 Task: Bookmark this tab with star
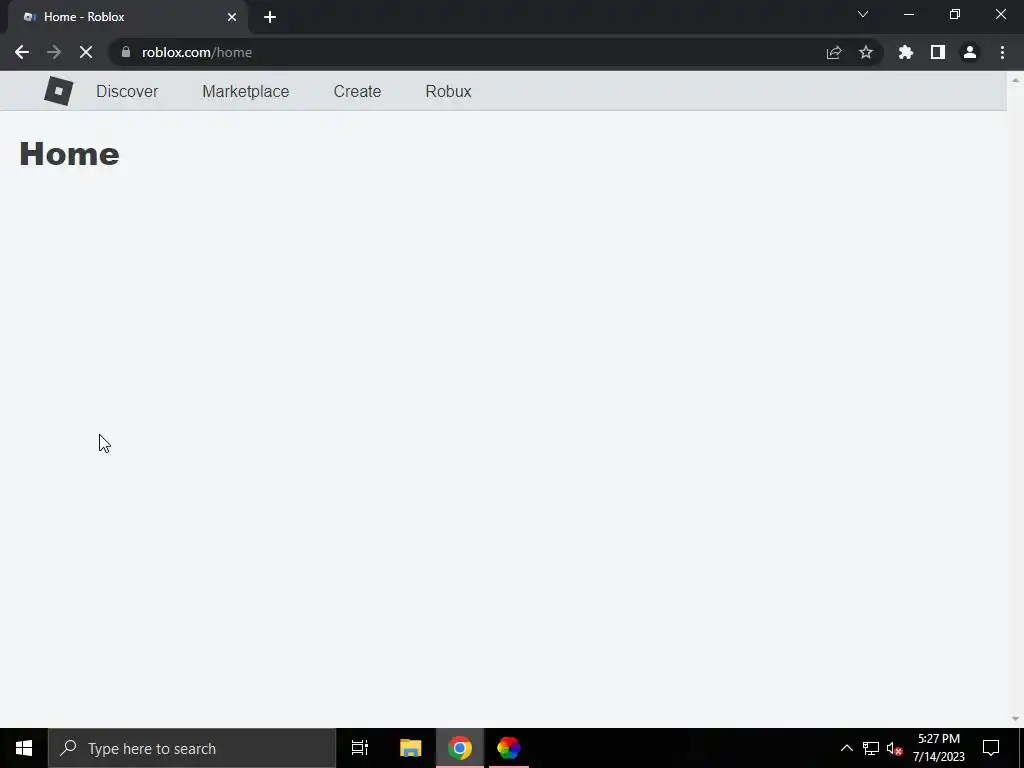click(866, 52)
